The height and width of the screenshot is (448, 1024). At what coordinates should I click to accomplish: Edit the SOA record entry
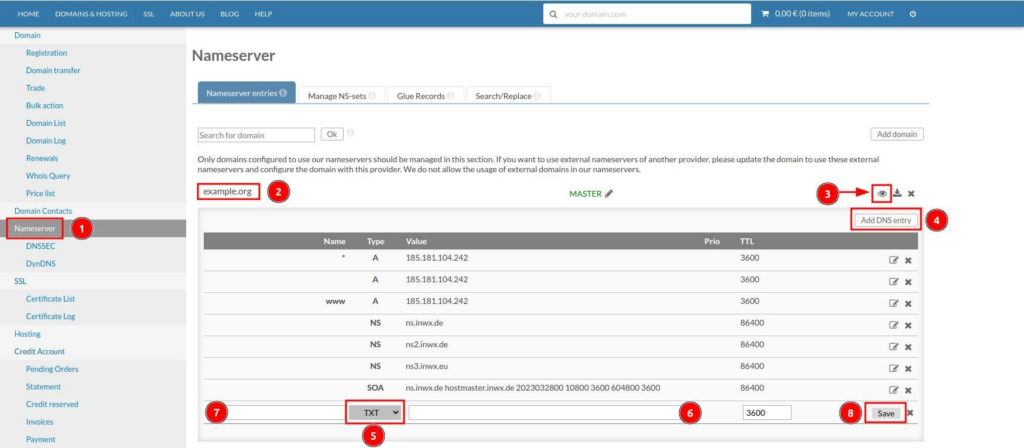893,389
